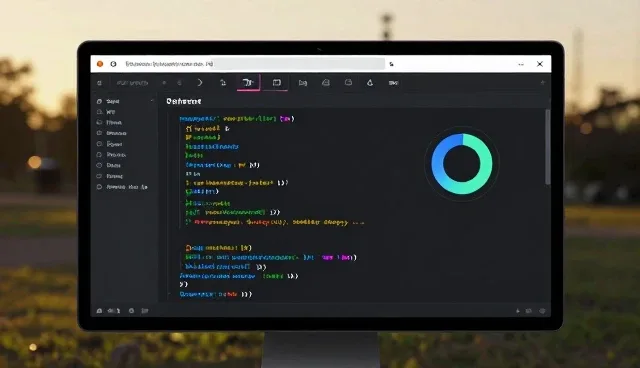Collapse the first sidebar row using its chevron
Image resolution: width=640 pixels, height=368 pixels.
pyautogui.click(x=152, y=101)
